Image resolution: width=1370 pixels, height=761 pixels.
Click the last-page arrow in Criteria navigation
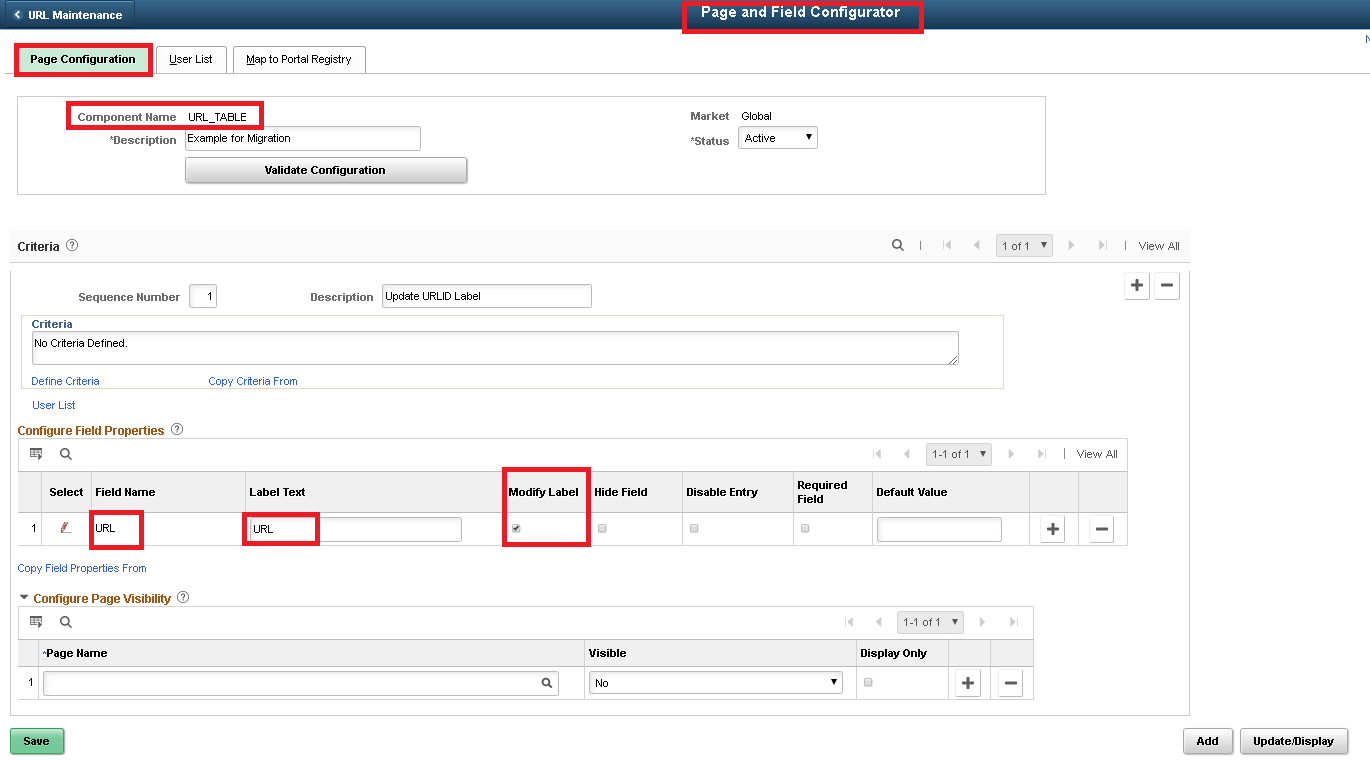(1102, 245)
